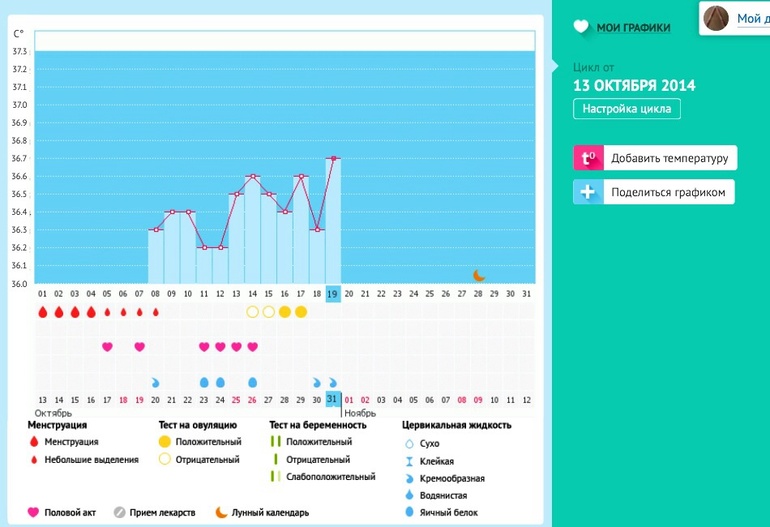
Task: Click the menstruation drop on day 01
Action: tap(43, 312)
